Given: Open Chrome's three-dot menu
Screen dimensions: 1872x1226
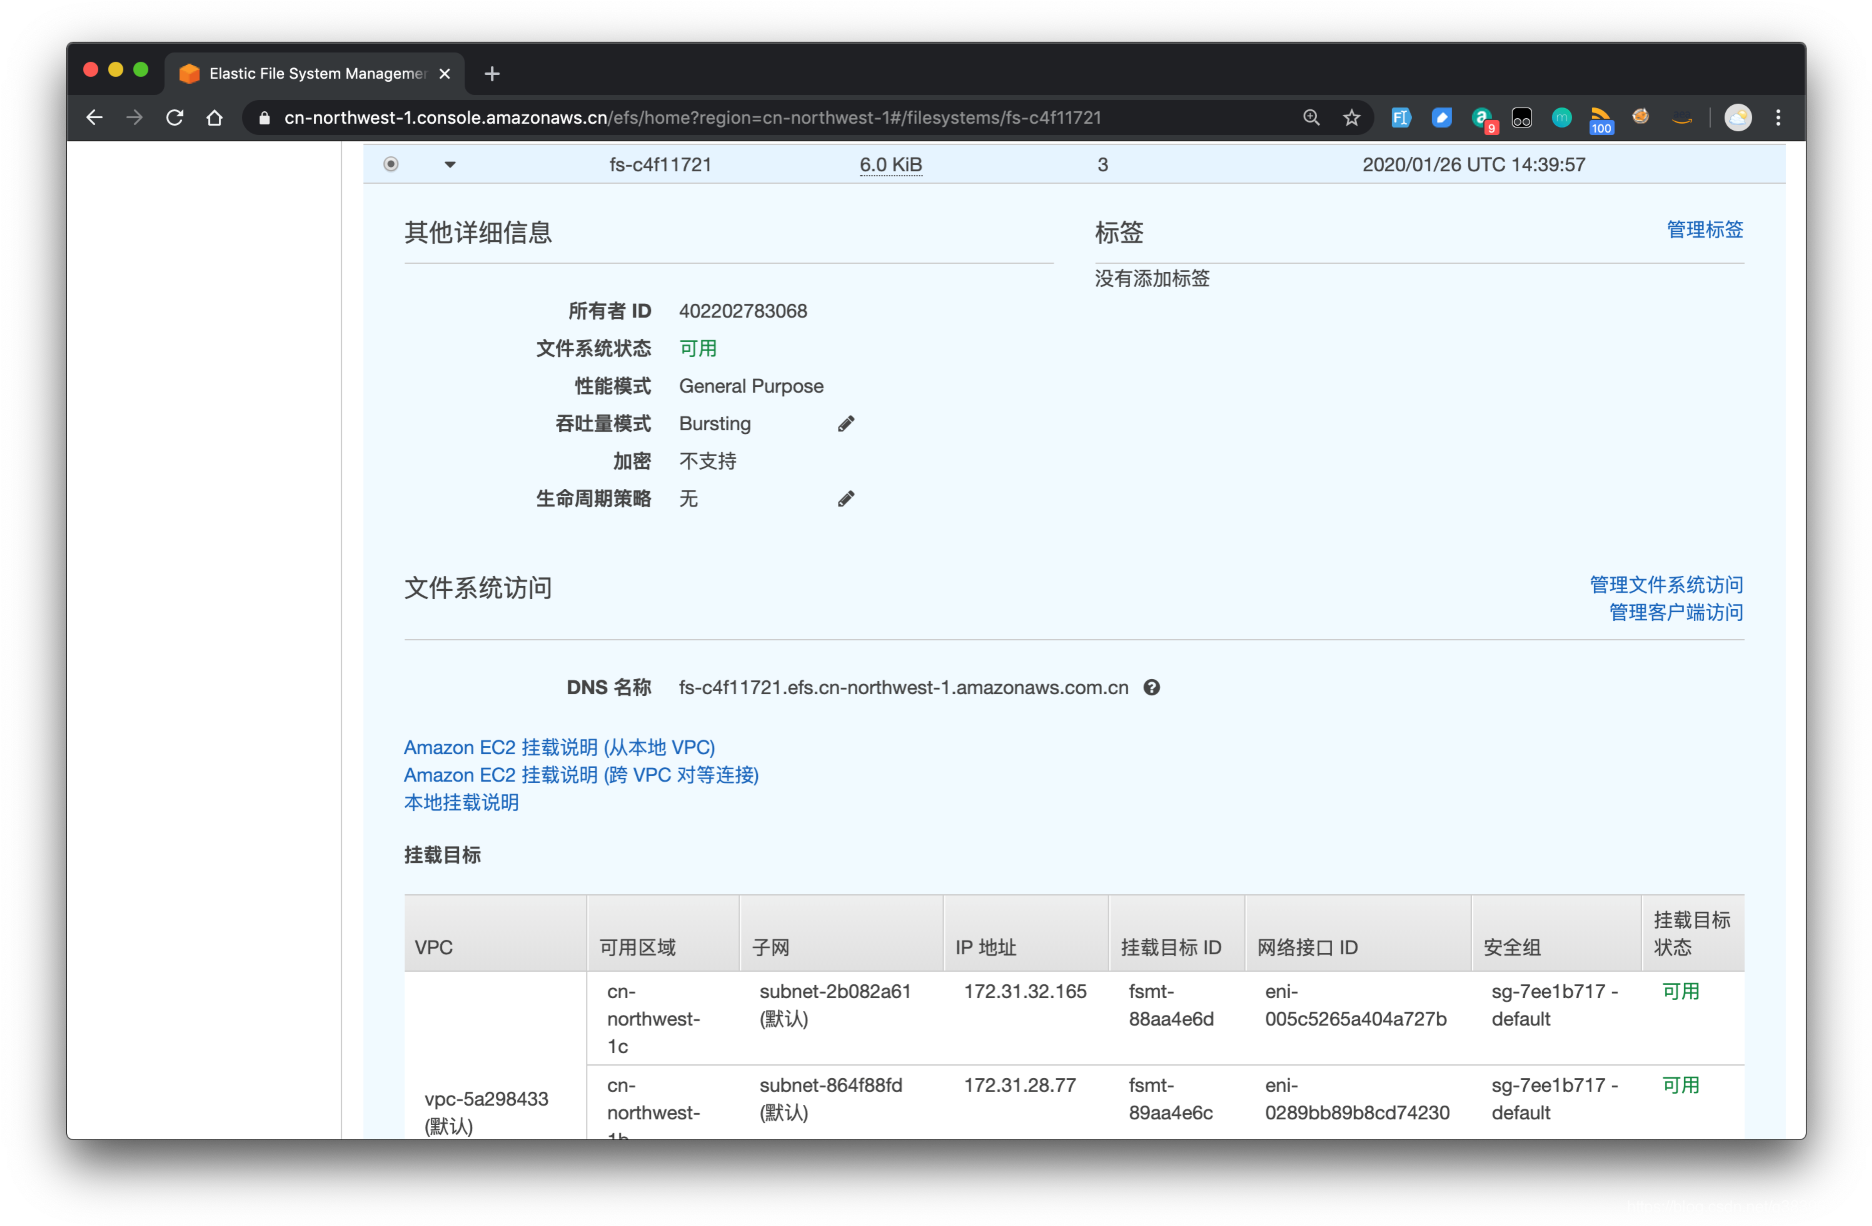Looking at the screenshot, I should [1778, 117].
